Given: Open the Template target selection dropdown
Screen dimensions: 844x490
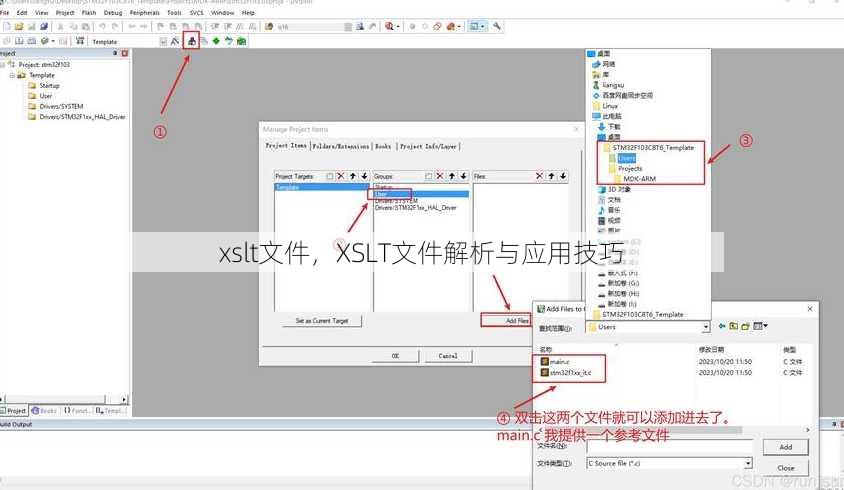Looking at the screenshot, I should (164, 41).
